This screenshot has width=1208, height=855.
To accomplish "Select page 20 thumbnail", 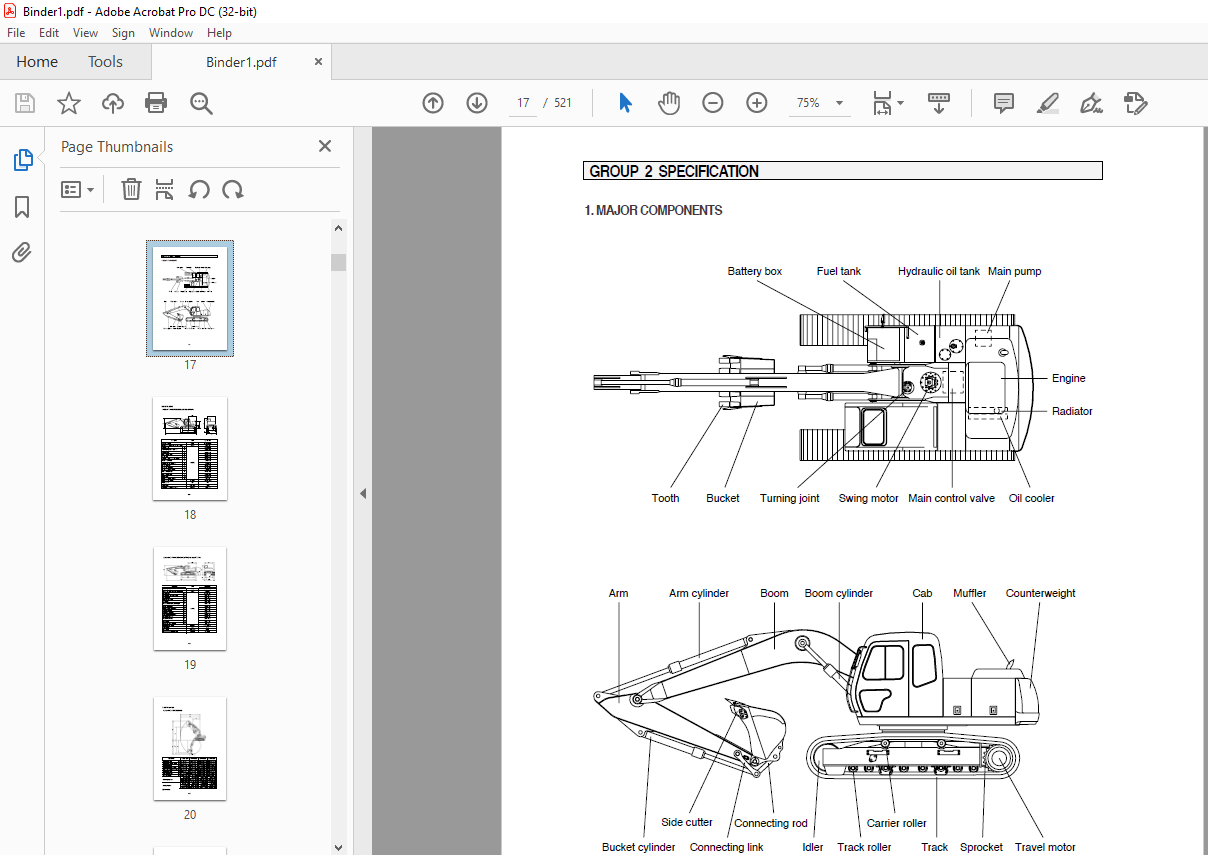I will pyautogui.click(x=190, y=748).
